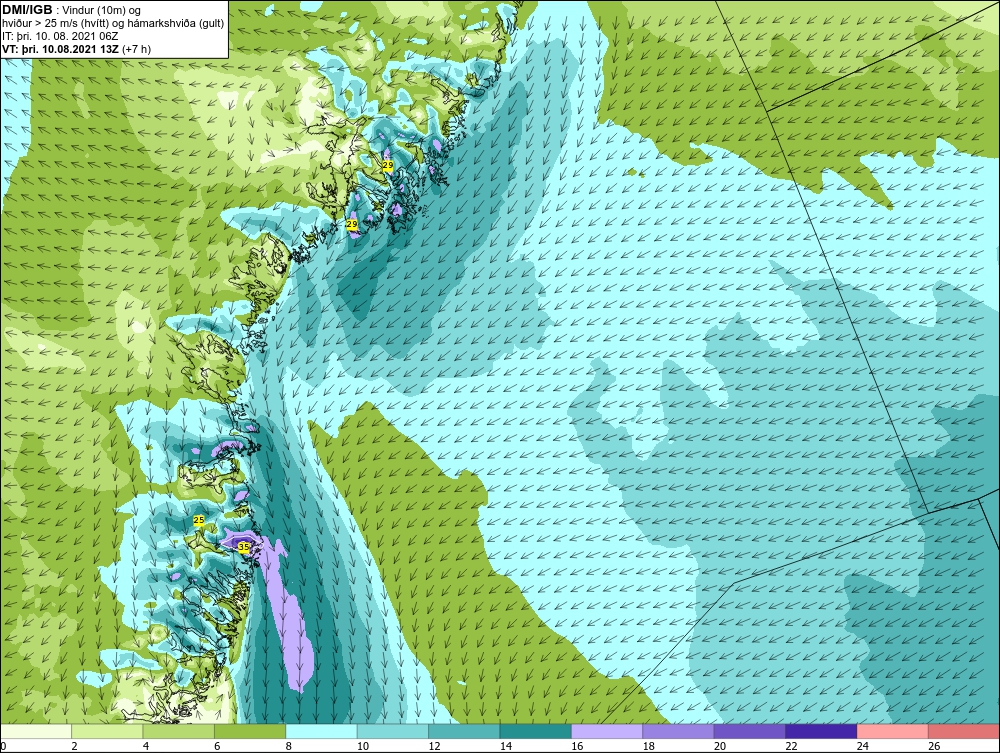The image size is (1000, 753).
Task: Click the 0–2 m/s palest legend swatch
Action: pyautogui.click(x=36, y=731)
